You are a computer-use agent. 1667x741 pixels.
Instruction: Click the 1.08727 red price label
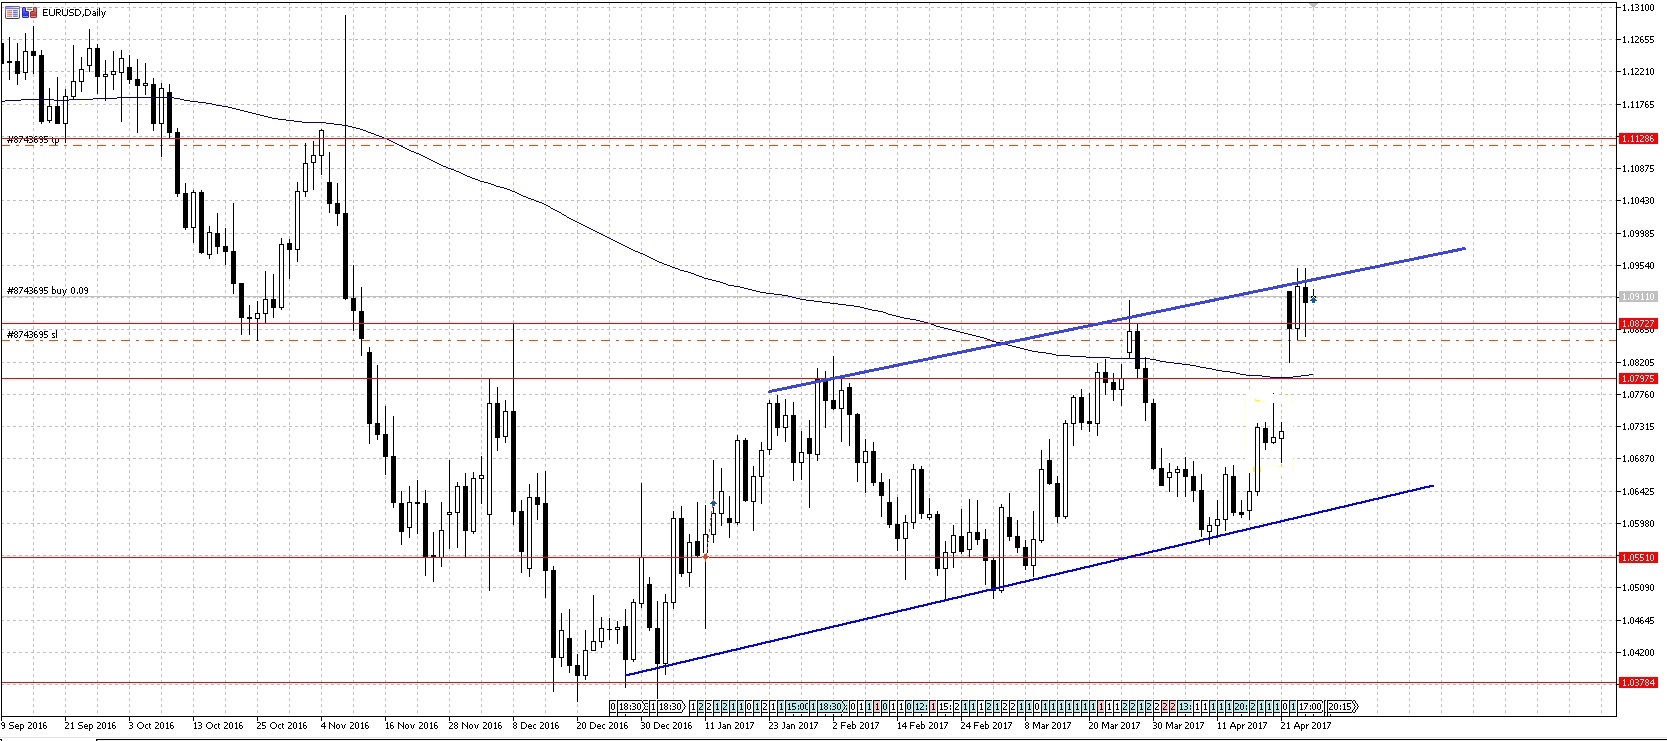(x=1638, y=324)
